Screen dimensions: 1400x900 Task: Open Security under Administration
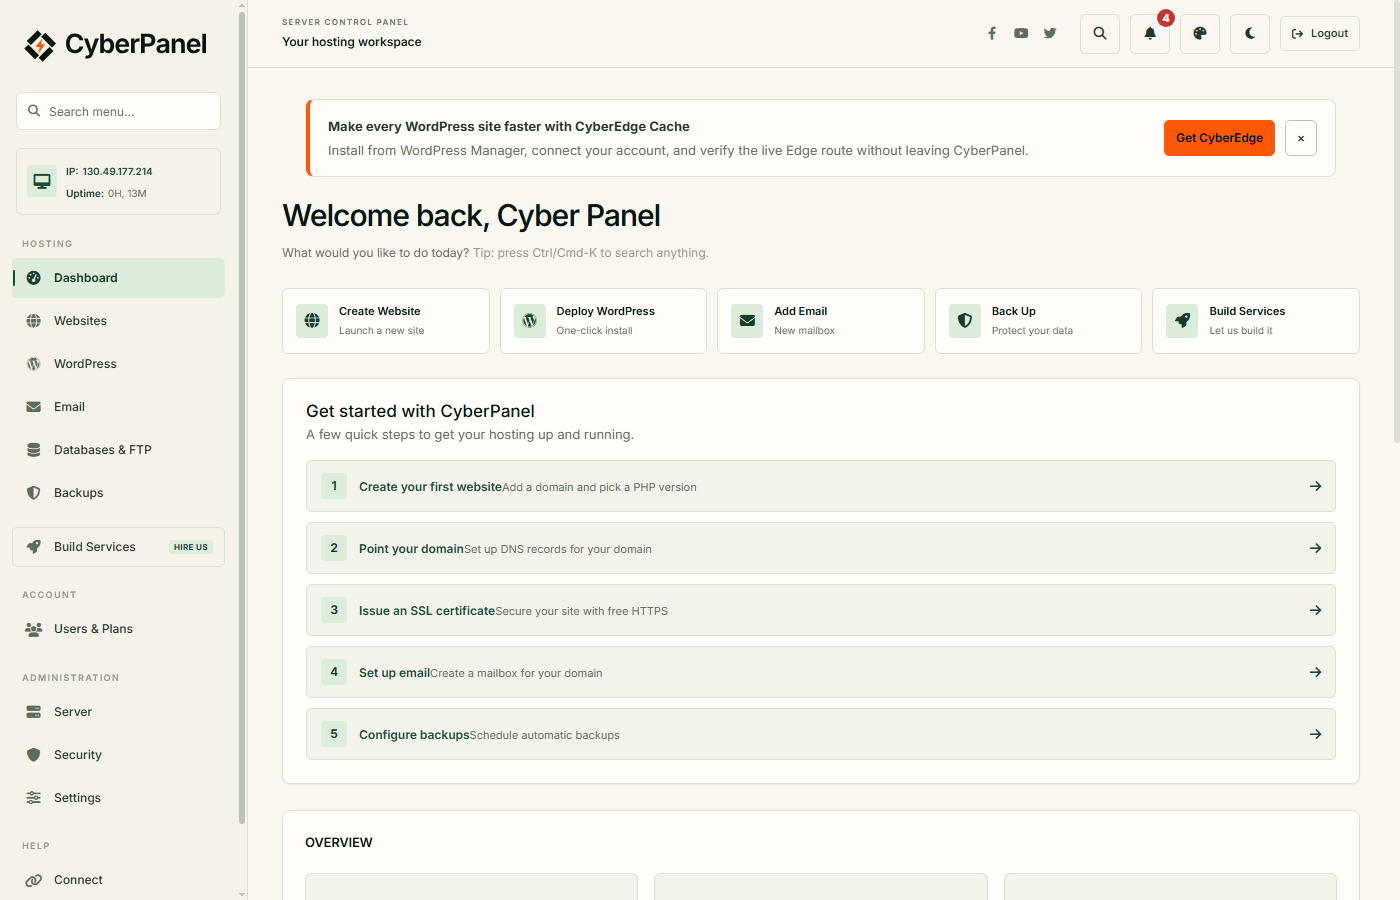click(x=118, y=755)
